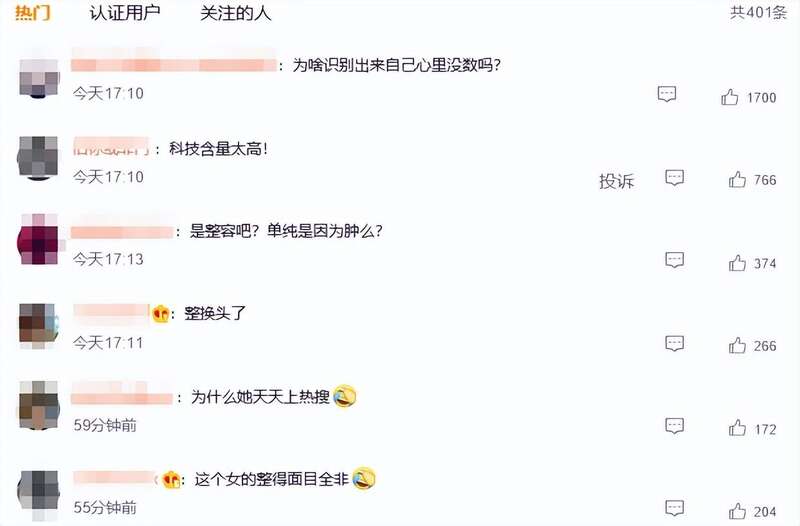800x526 pixels.
Task: Reply to 是整容吧 comment
Action: pos(674,260)
